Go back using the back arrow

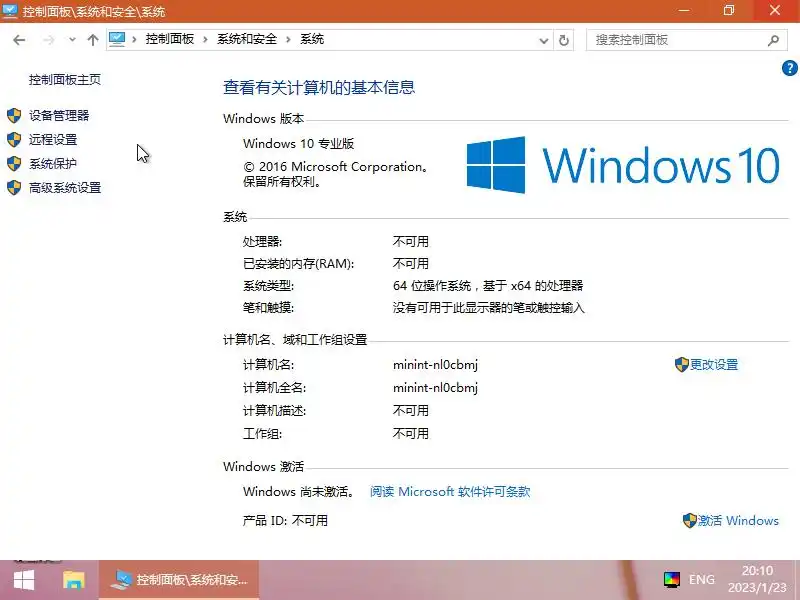pyautogui.click(x=19, y=40)
